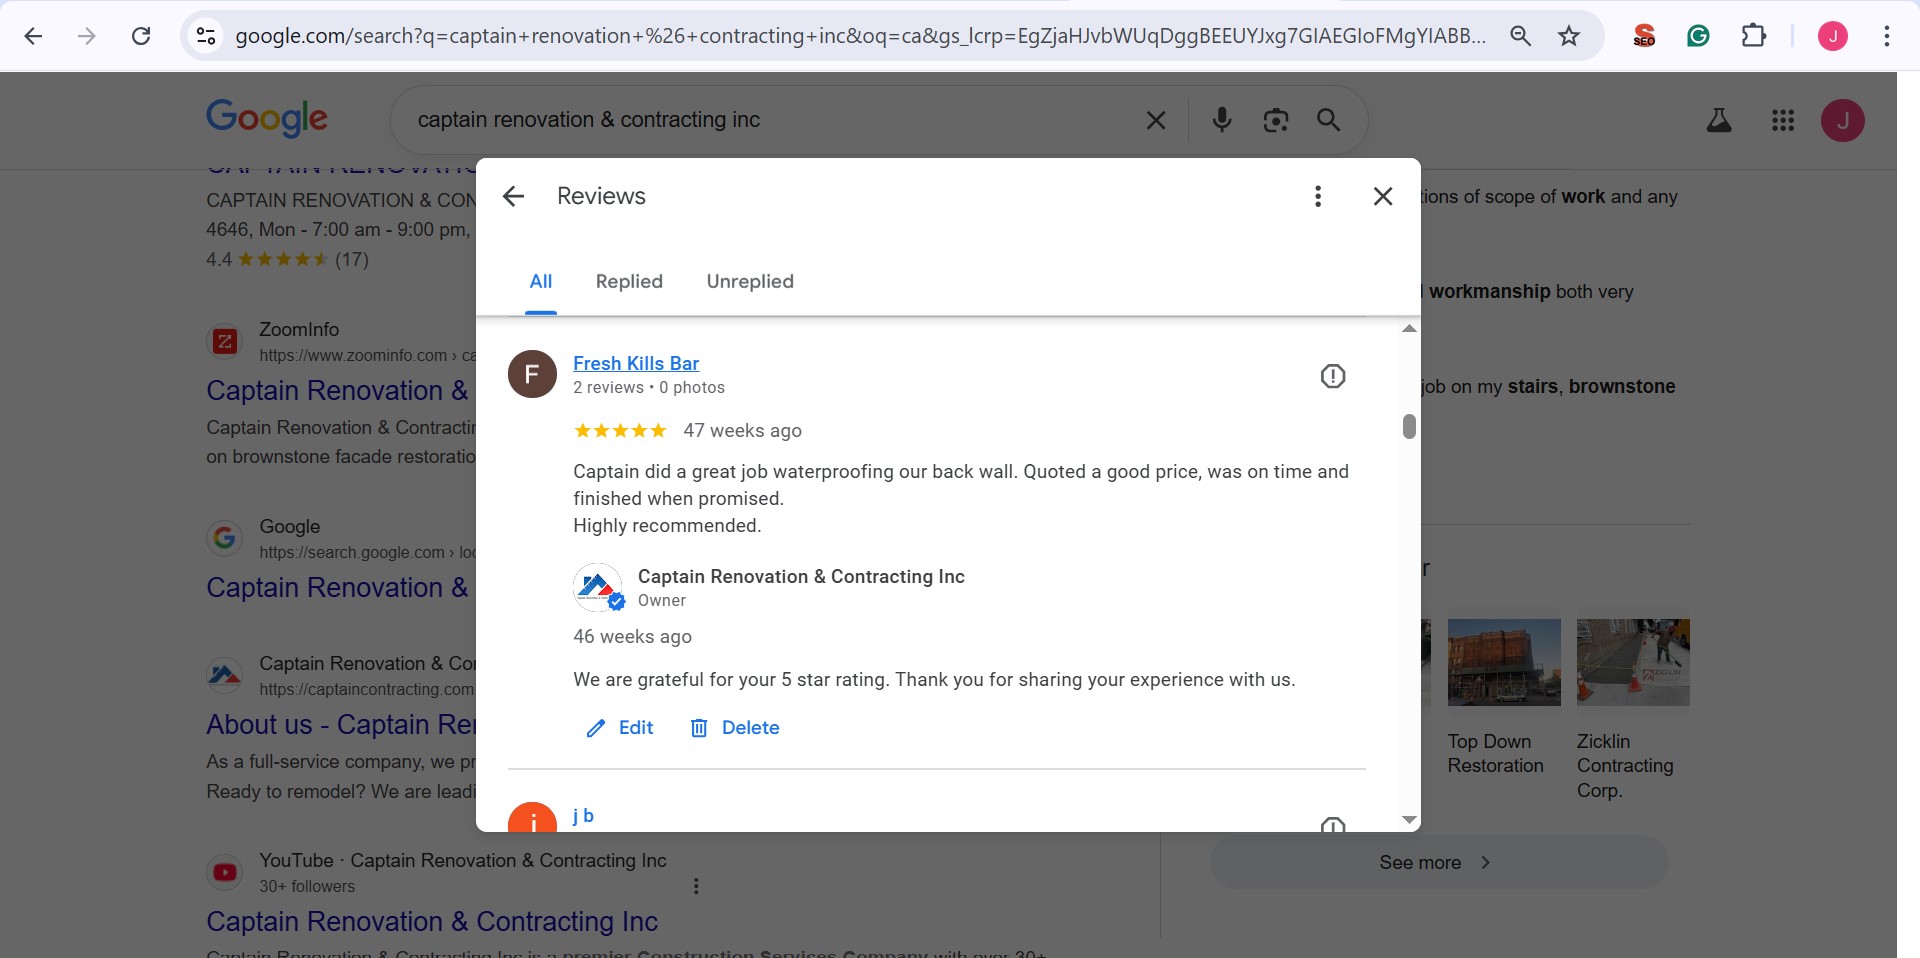The height and width of the screenshot is (958, 1920).
Task: Bookmark this page with star icon
Action: 1568,36
